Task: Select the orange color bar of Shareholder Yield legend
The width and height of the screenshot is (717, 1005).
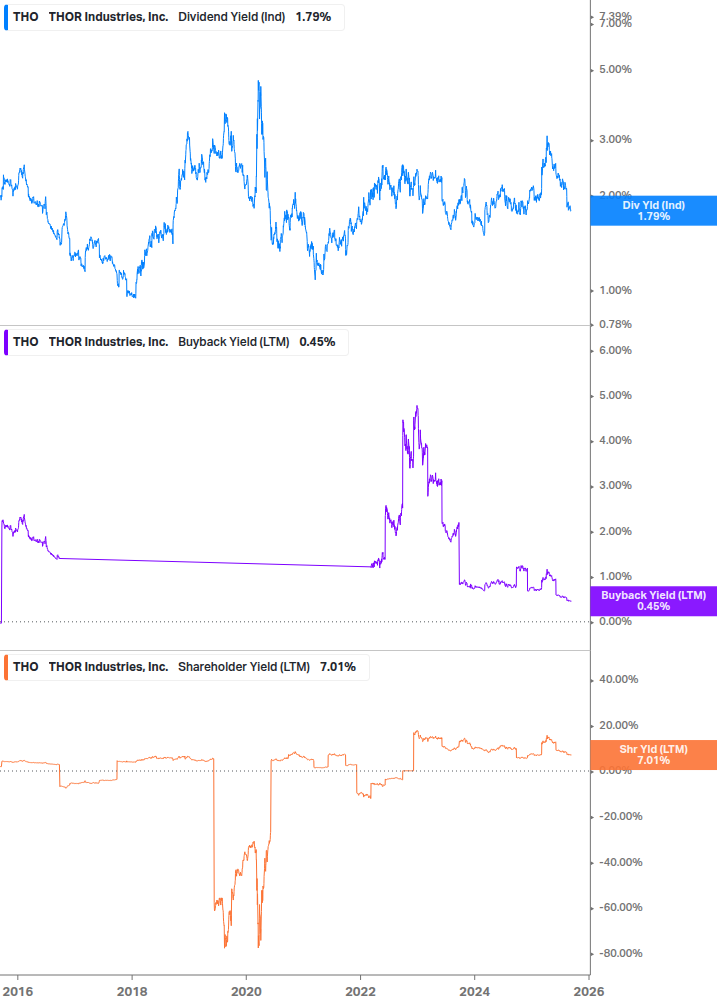Action: [x=6, y=667]
